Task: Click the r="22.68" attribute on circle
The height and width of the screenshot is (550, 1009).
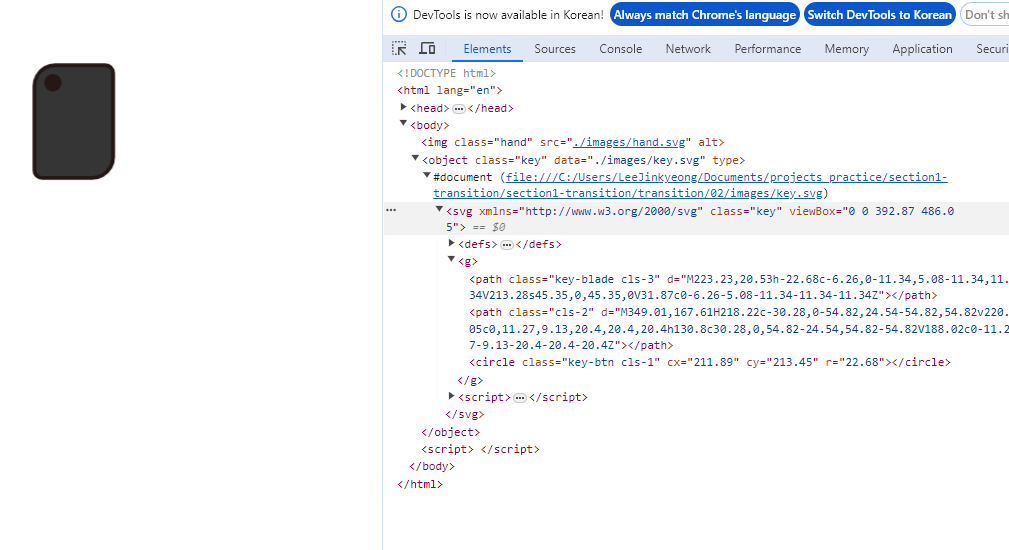Action: (x=855, y=362)
